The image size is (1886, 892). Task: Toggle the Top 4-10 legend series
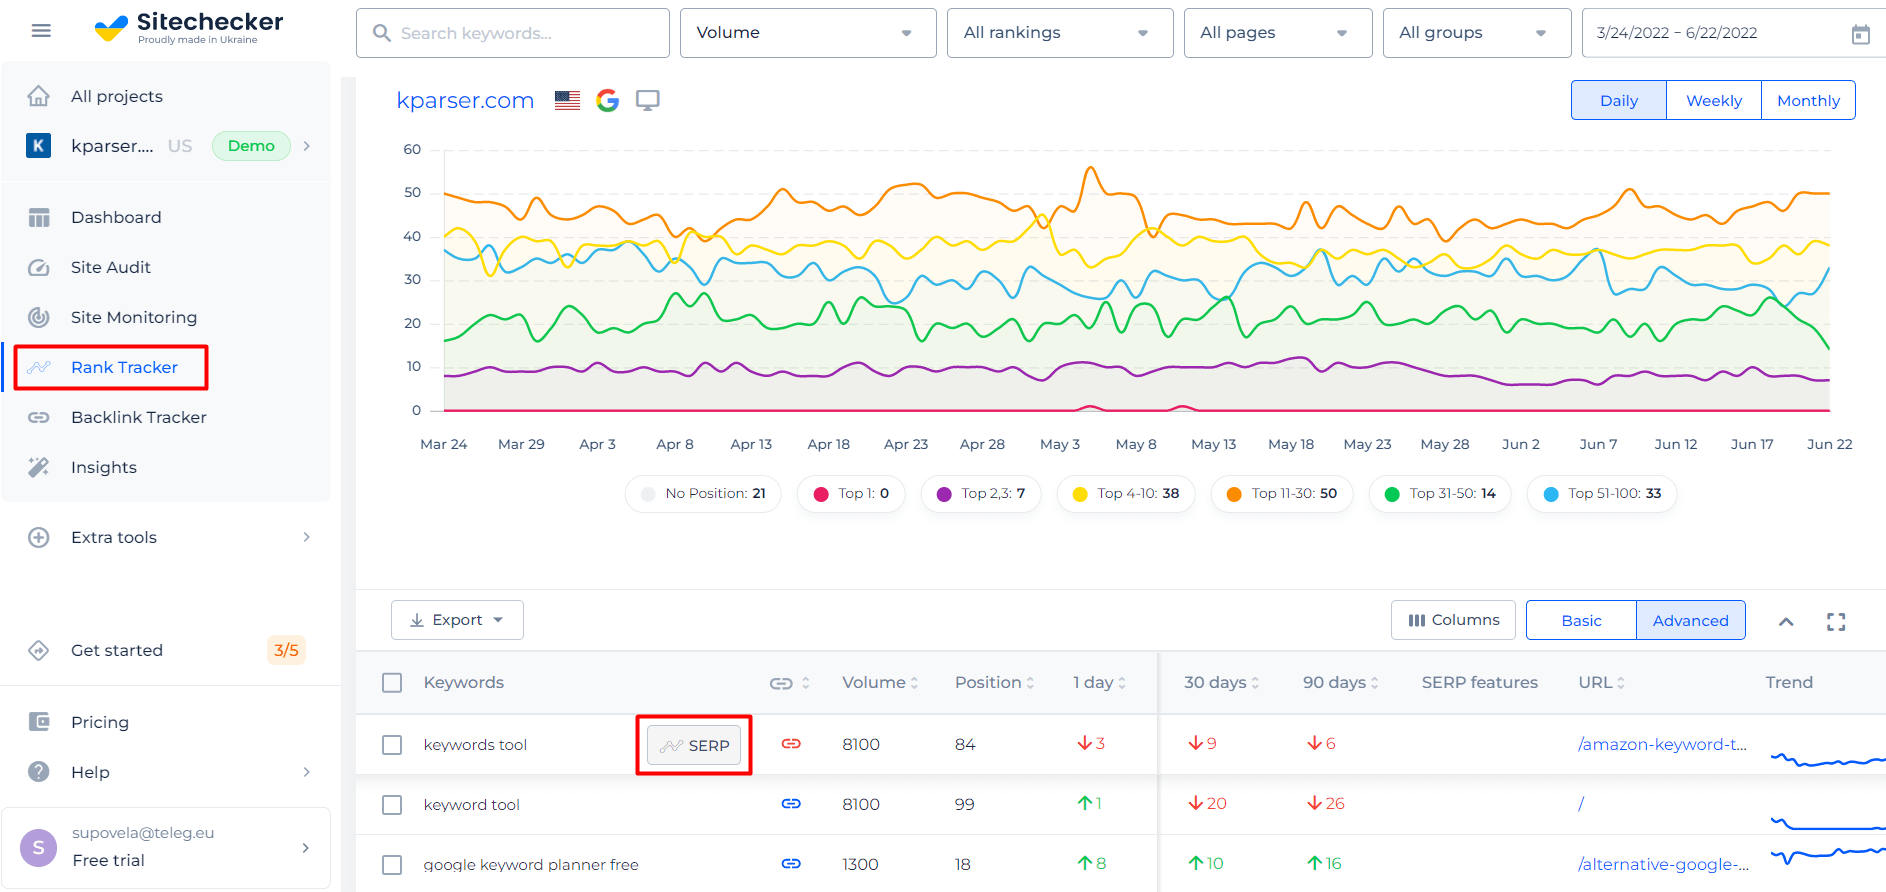(x=1126, y=494)
